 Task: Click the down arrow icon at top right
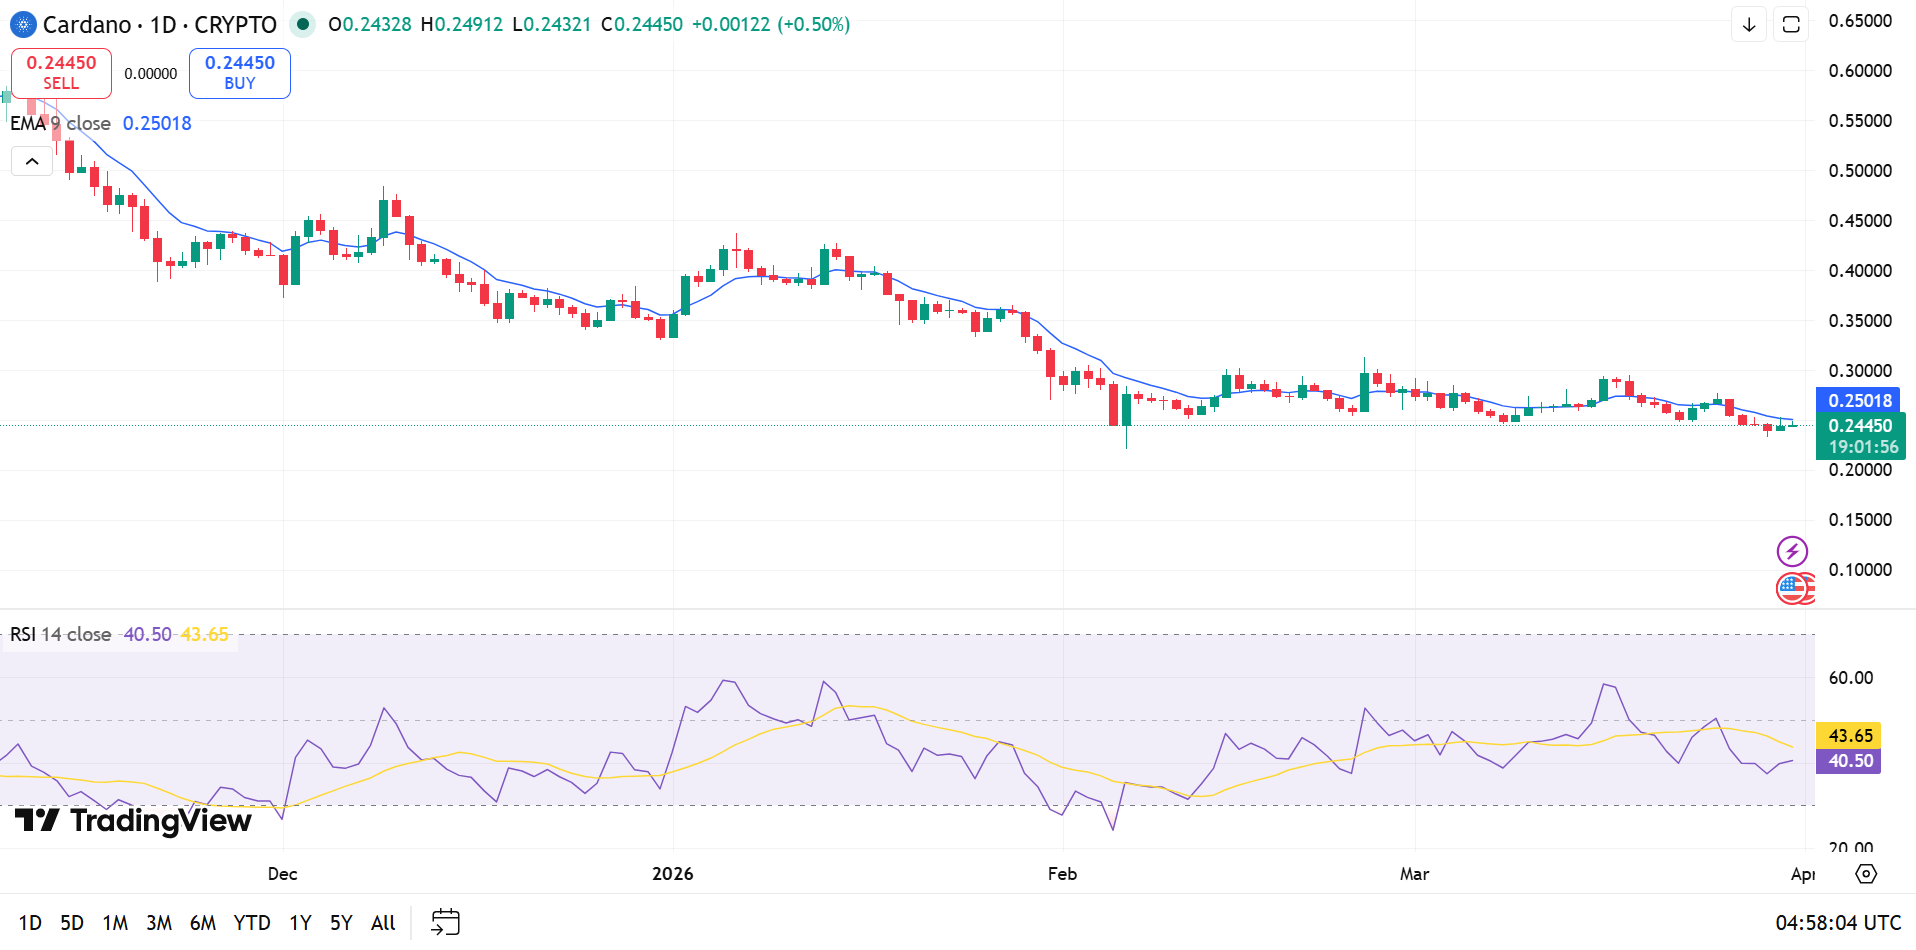tap(1749, 24)
